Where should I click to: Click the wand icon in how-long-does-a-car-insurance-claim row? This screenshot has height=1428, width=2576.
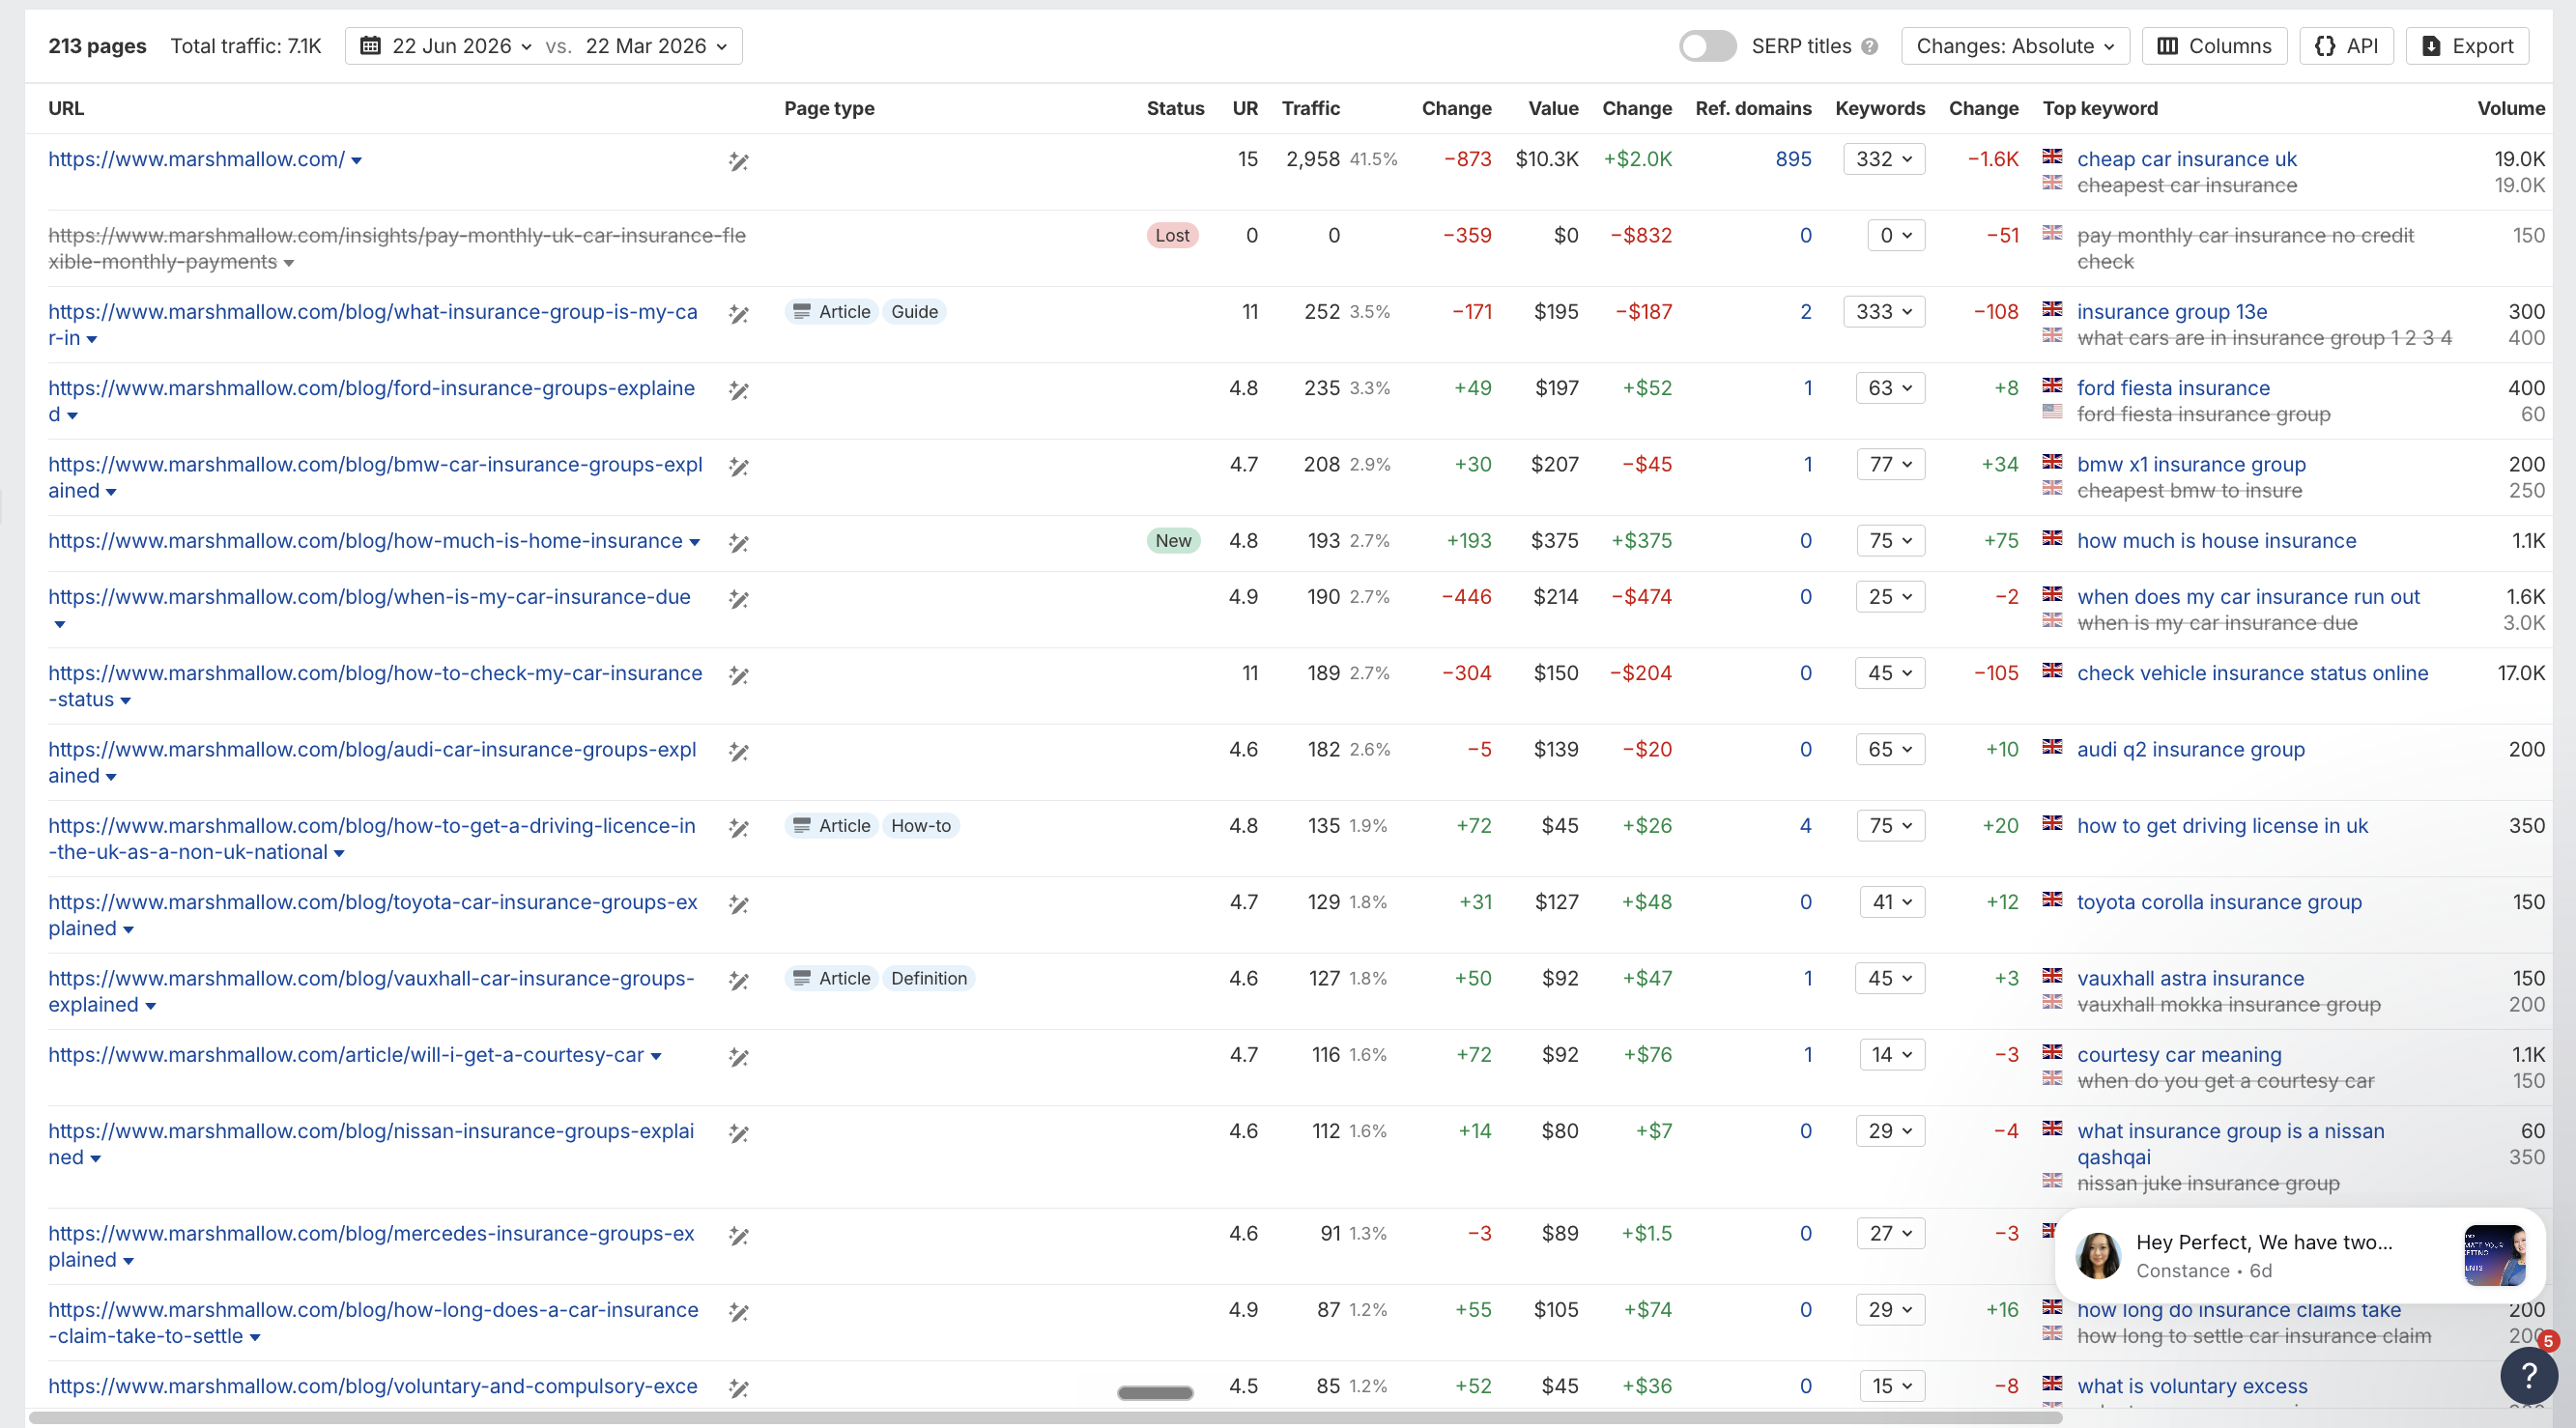click(738, 1312)
